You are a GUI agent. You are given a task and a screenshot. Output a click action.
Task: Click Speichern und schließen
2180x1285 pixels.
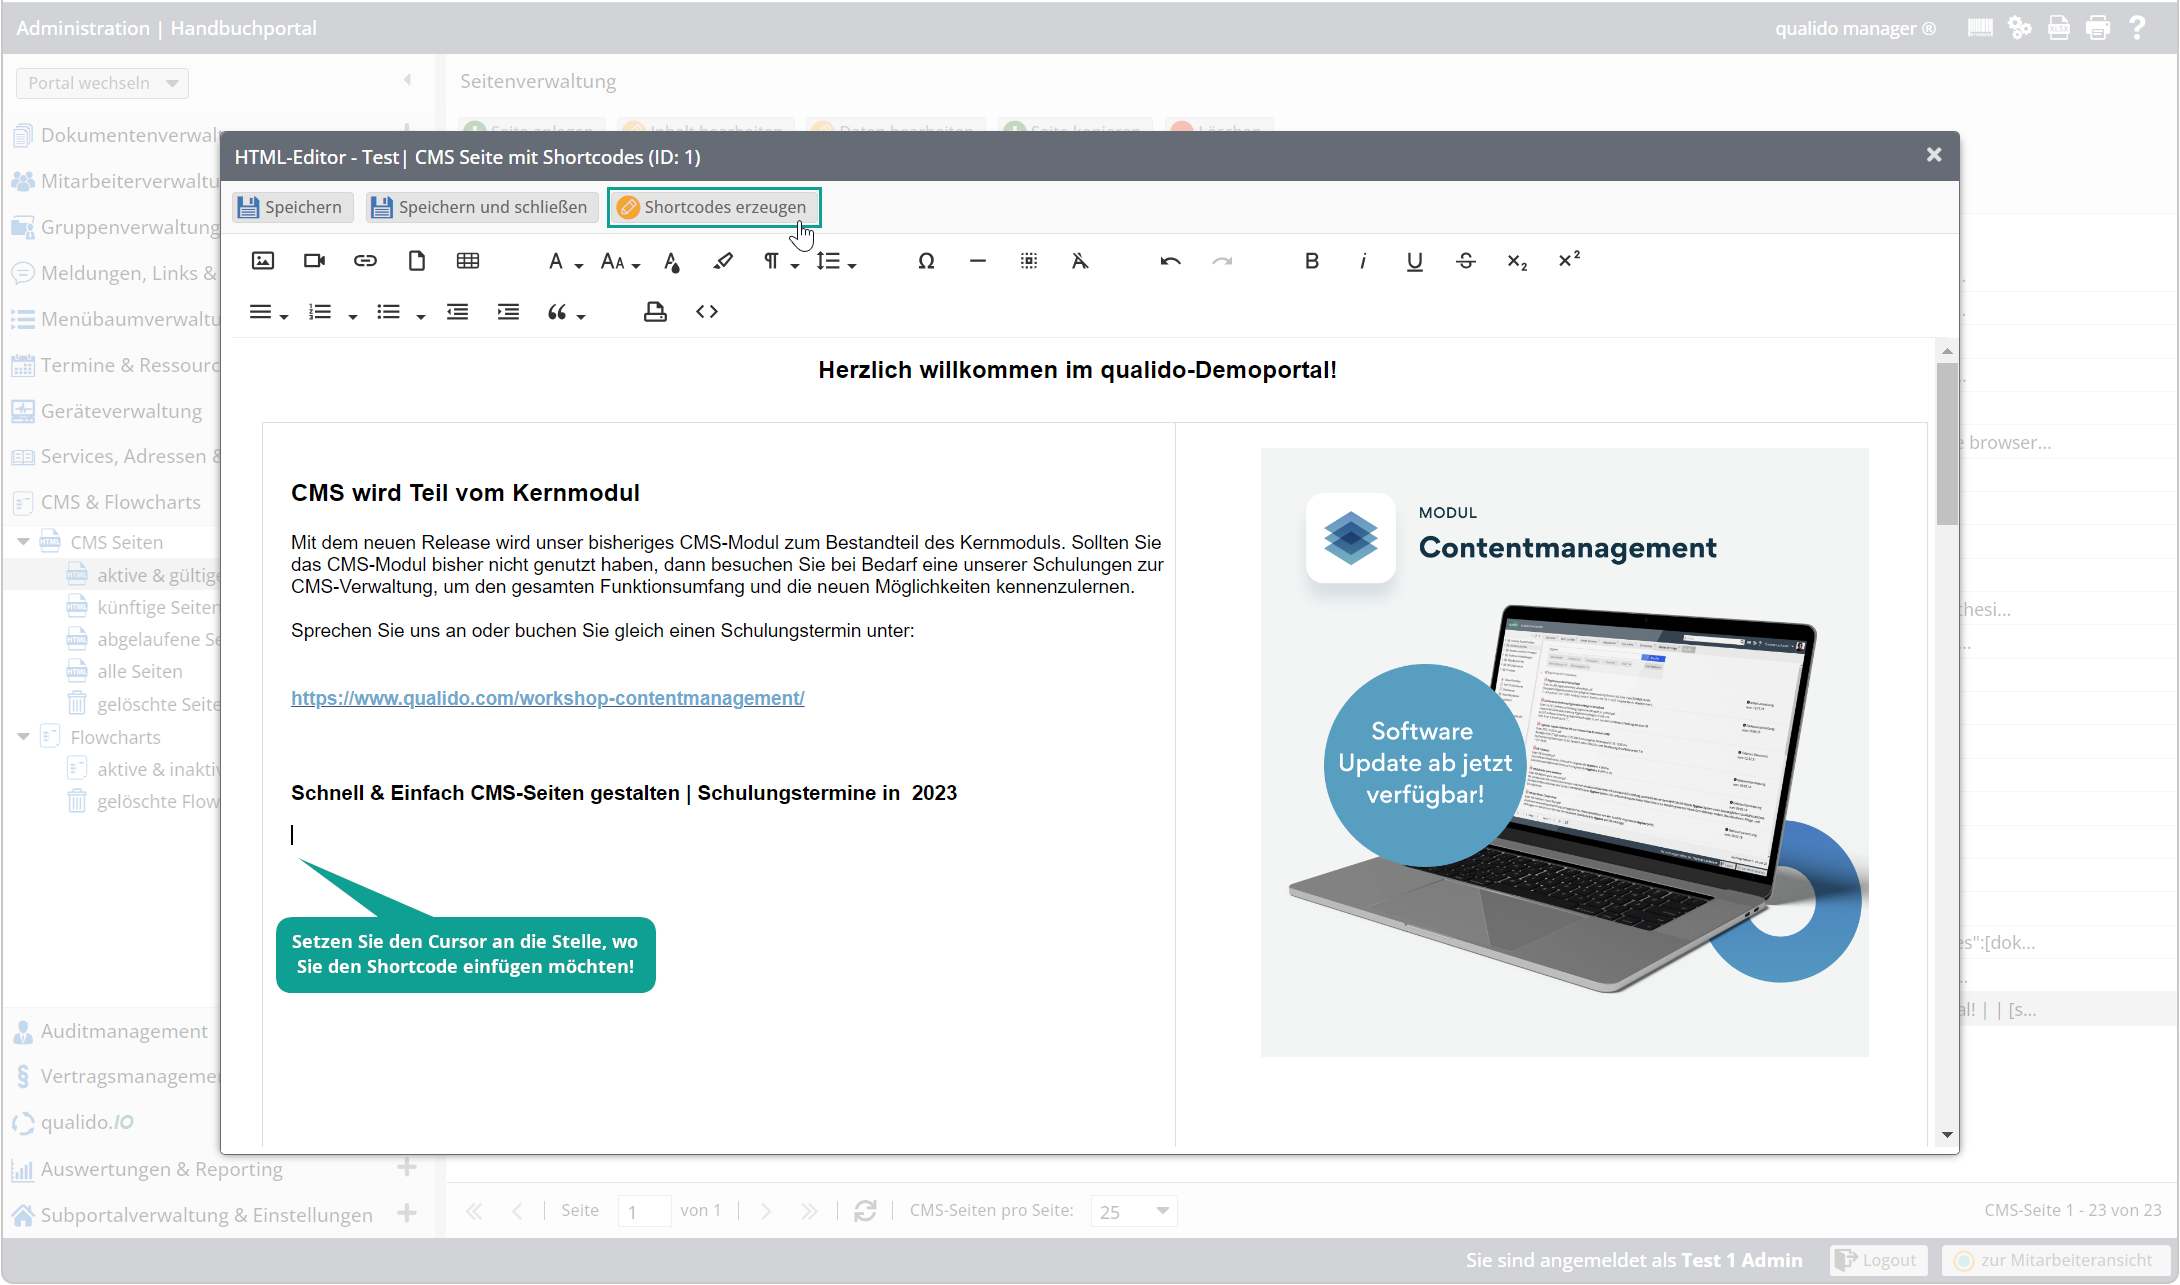click(482, 207)
